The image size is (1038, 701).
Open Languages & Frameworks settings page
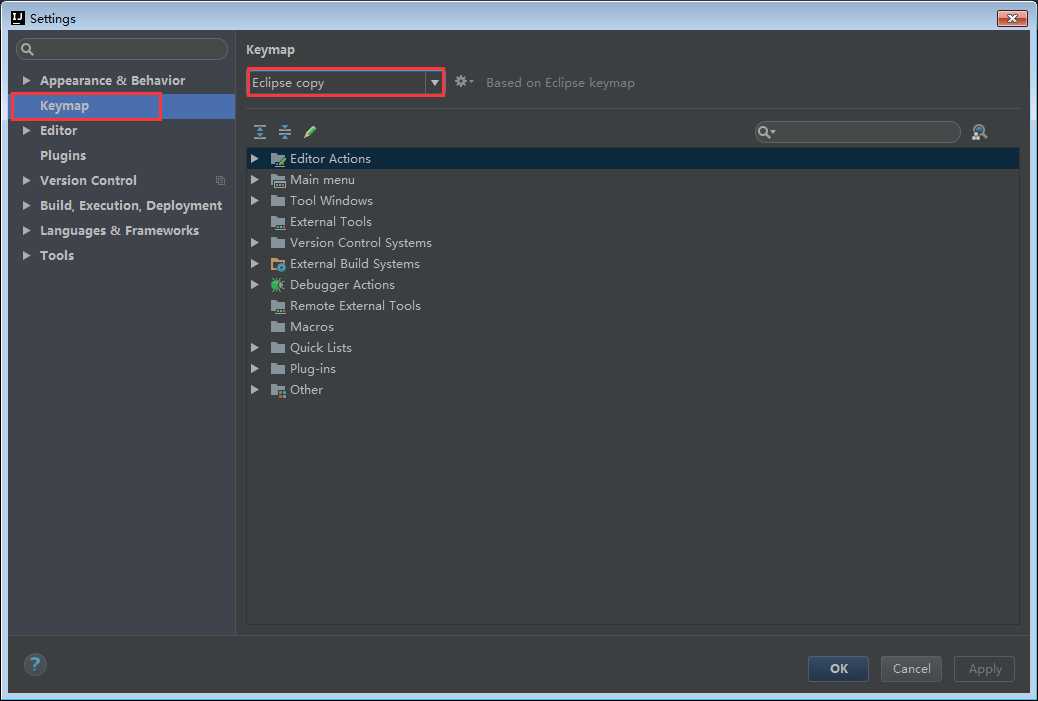point(119,230)
